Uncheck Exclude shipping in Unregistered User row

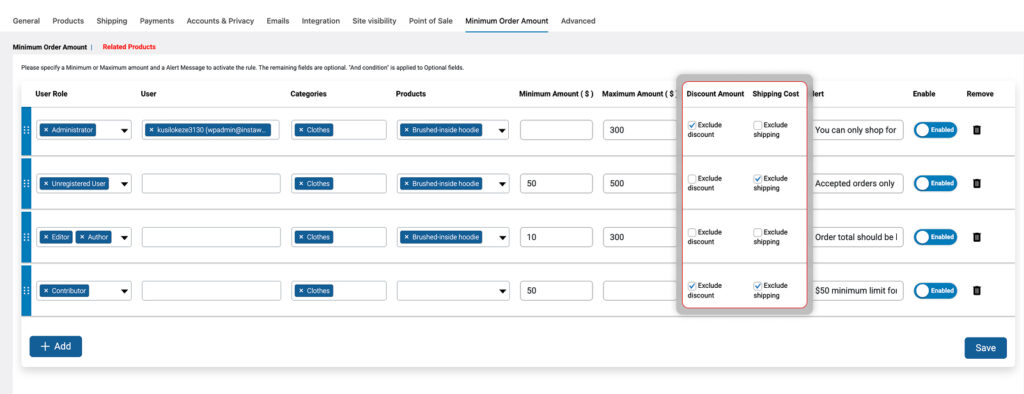[x=758, y=178]
